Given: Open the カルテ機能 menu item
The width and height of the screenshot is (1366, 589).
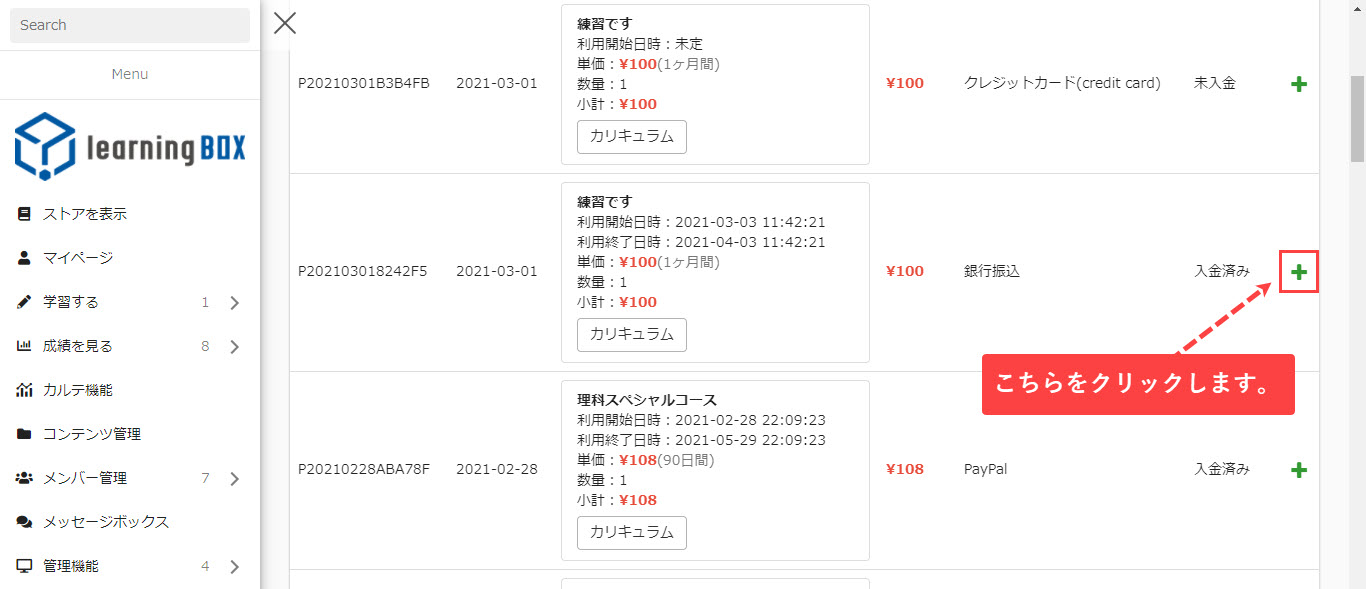Looking at the screenshot, I should [x=78, y=390].
